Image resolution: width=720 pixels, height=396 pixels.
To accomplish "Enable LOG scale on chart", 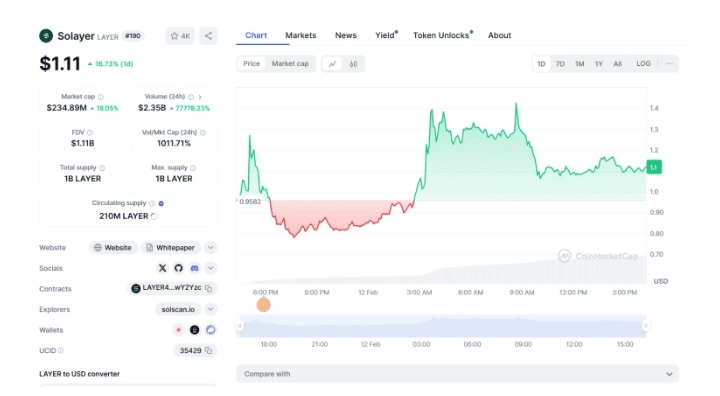I will [x=643, y=64].
